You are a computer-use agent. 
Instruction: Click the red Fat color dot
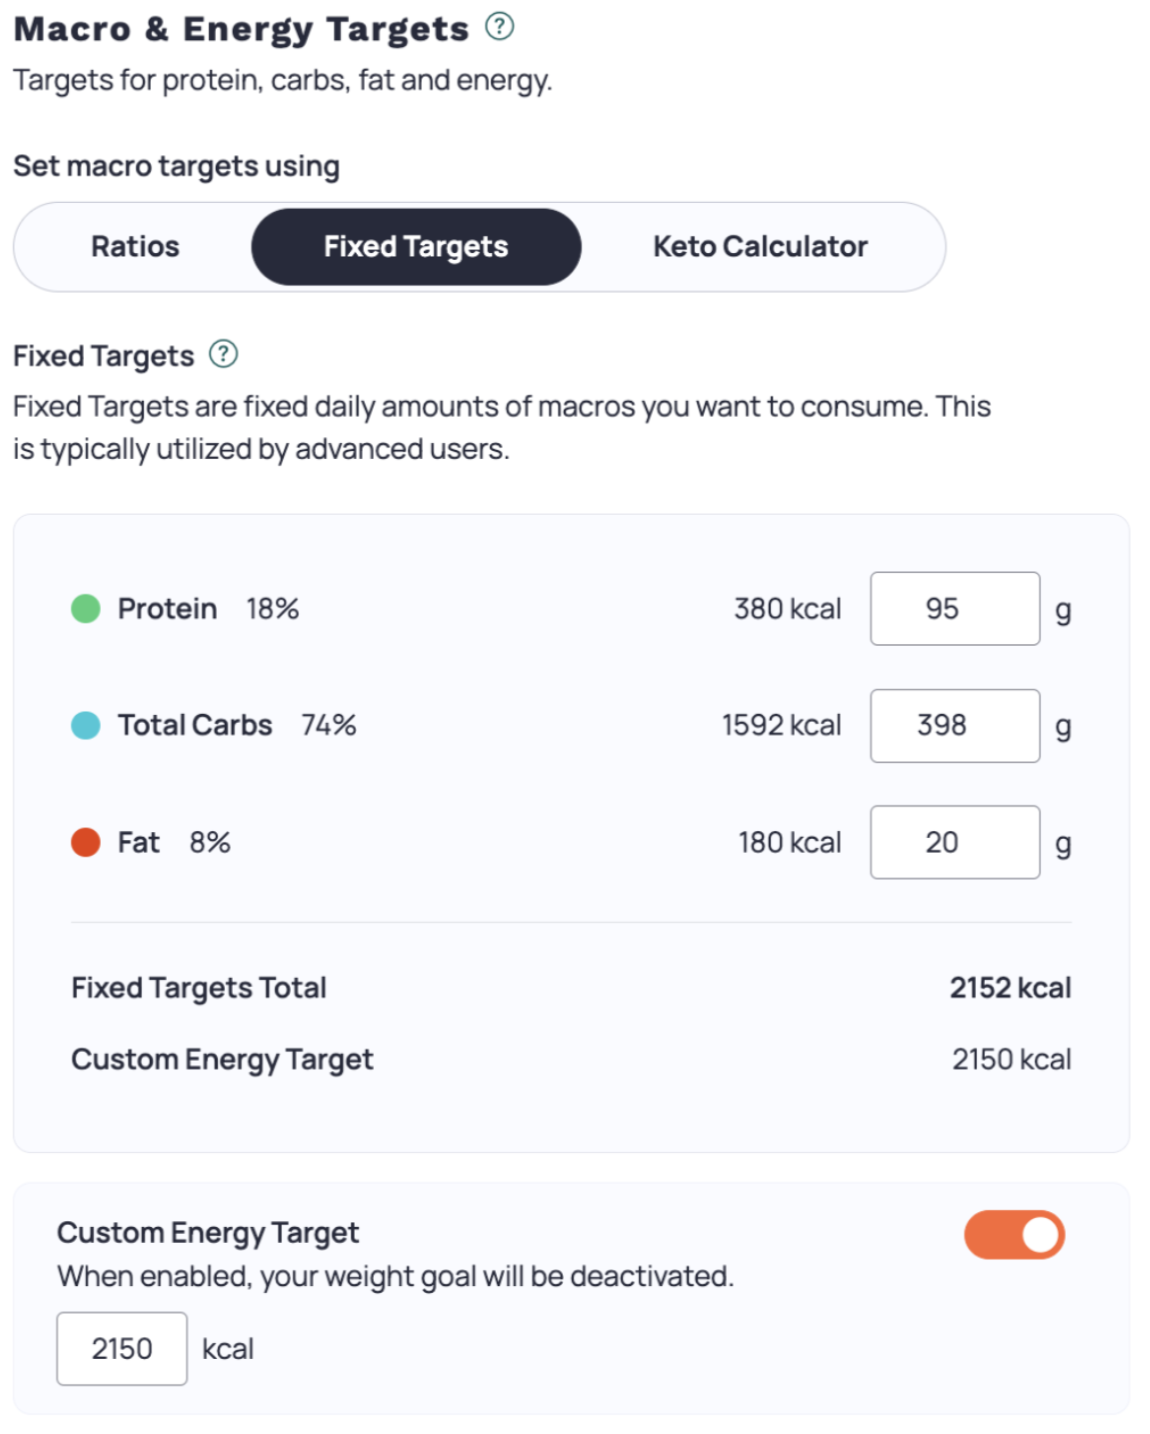86,842
